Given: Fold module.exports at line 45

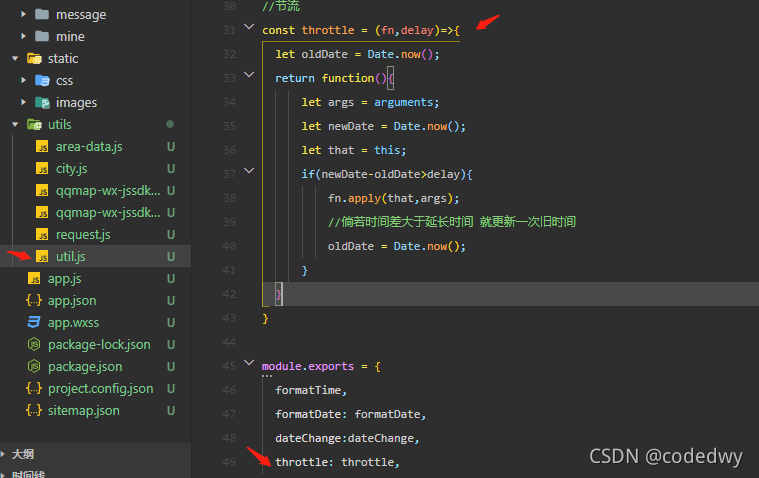Looking at the screenshot, I should point(249,362).
